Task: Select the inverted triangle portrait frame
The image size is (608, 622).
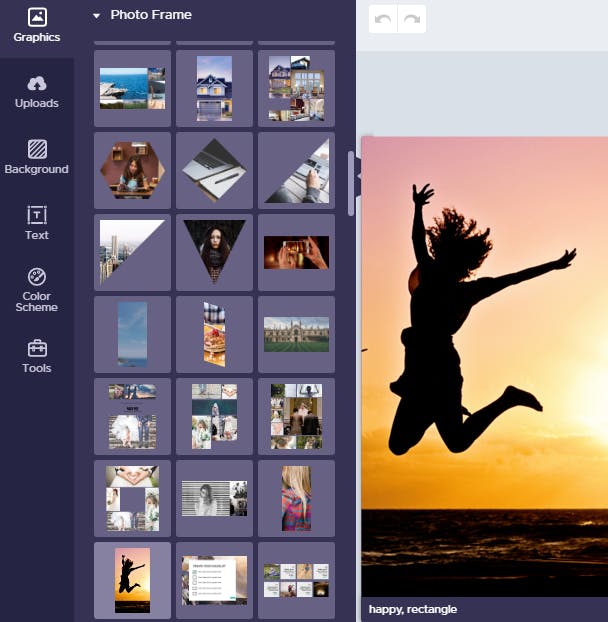Action: 214,252
